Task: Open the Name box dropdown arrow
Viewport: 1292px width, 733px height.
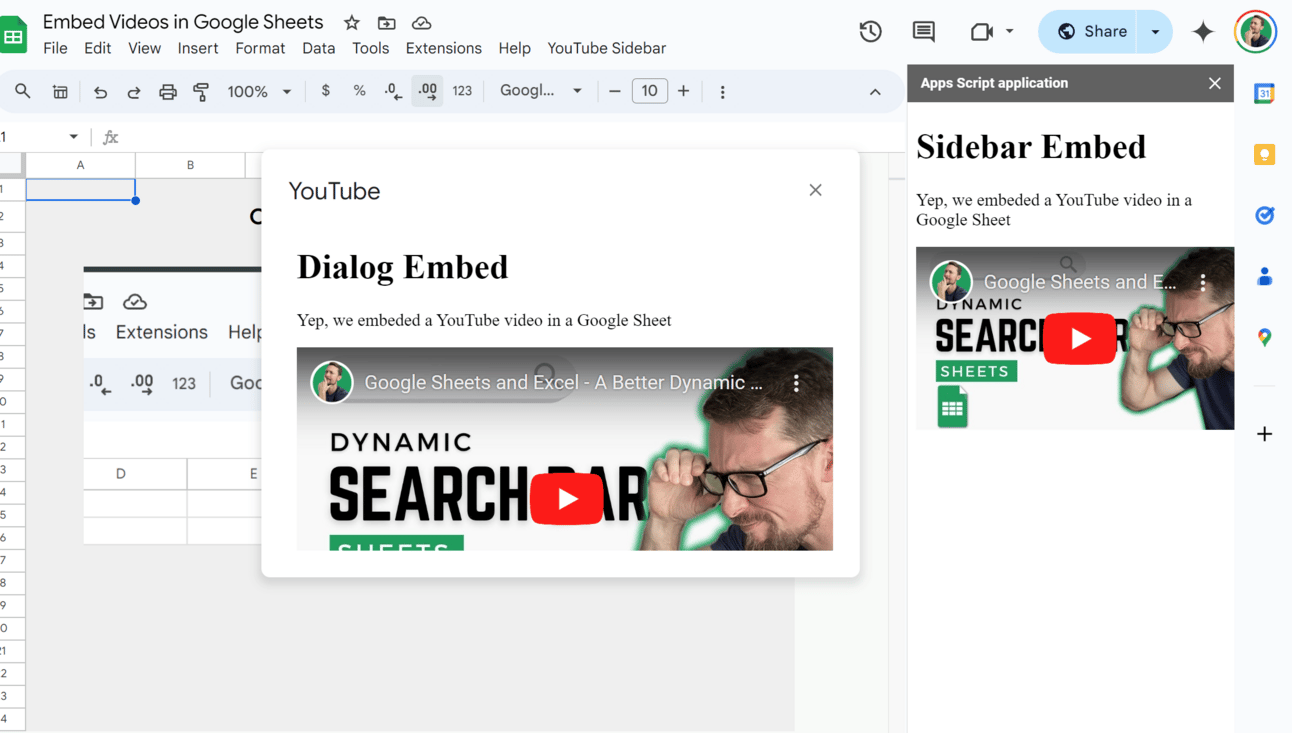Action: 73,137
